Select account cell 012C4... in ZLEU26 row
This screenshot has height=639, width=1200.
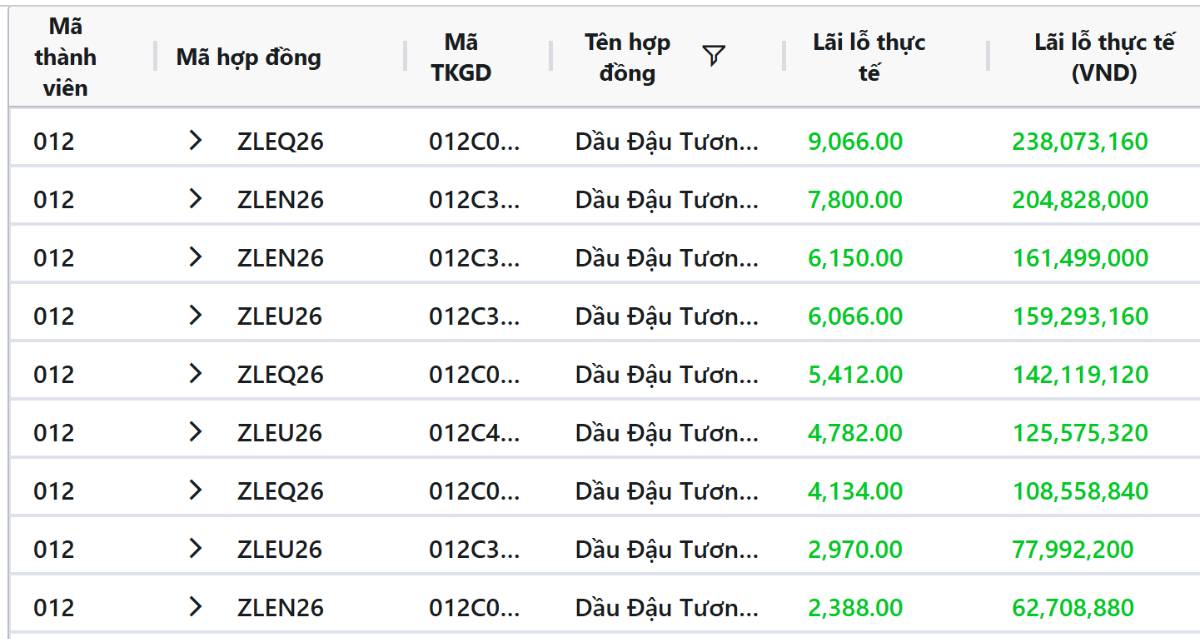tap(474, 432)
